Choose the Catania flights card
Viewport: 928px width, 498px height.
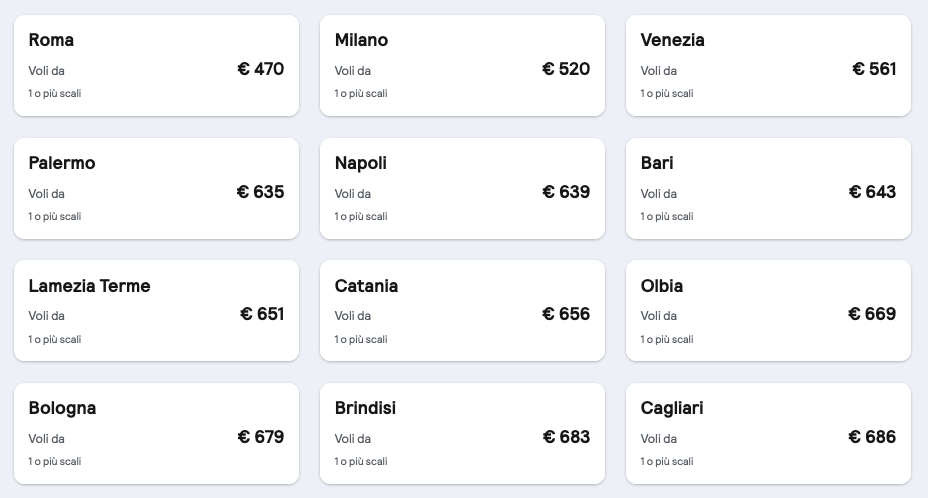coord(462,311)
